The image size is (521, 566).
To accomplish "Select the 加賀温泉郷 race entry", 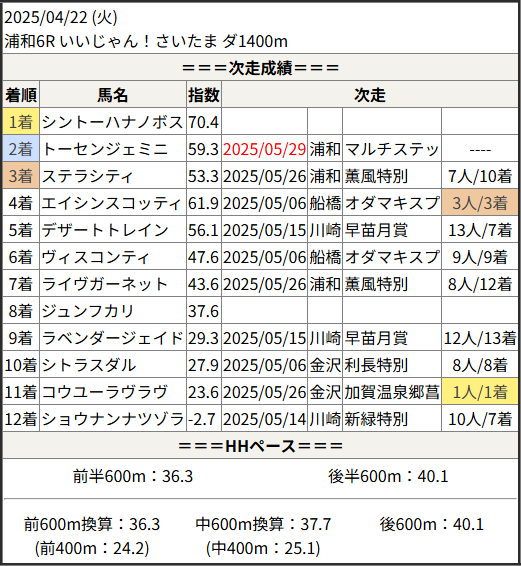I will click(392, 392).
